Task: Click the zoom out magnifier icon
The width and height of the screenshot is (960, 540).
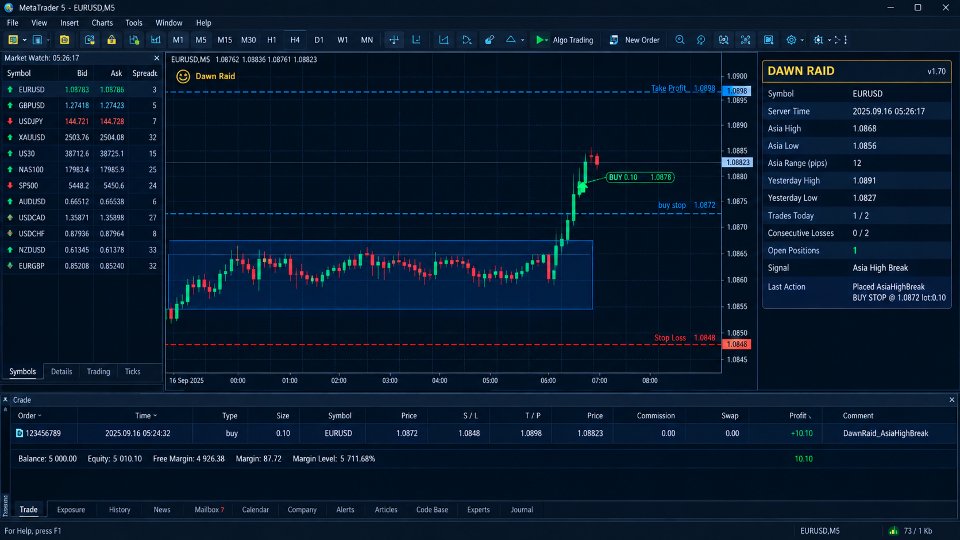Action: 701,40
